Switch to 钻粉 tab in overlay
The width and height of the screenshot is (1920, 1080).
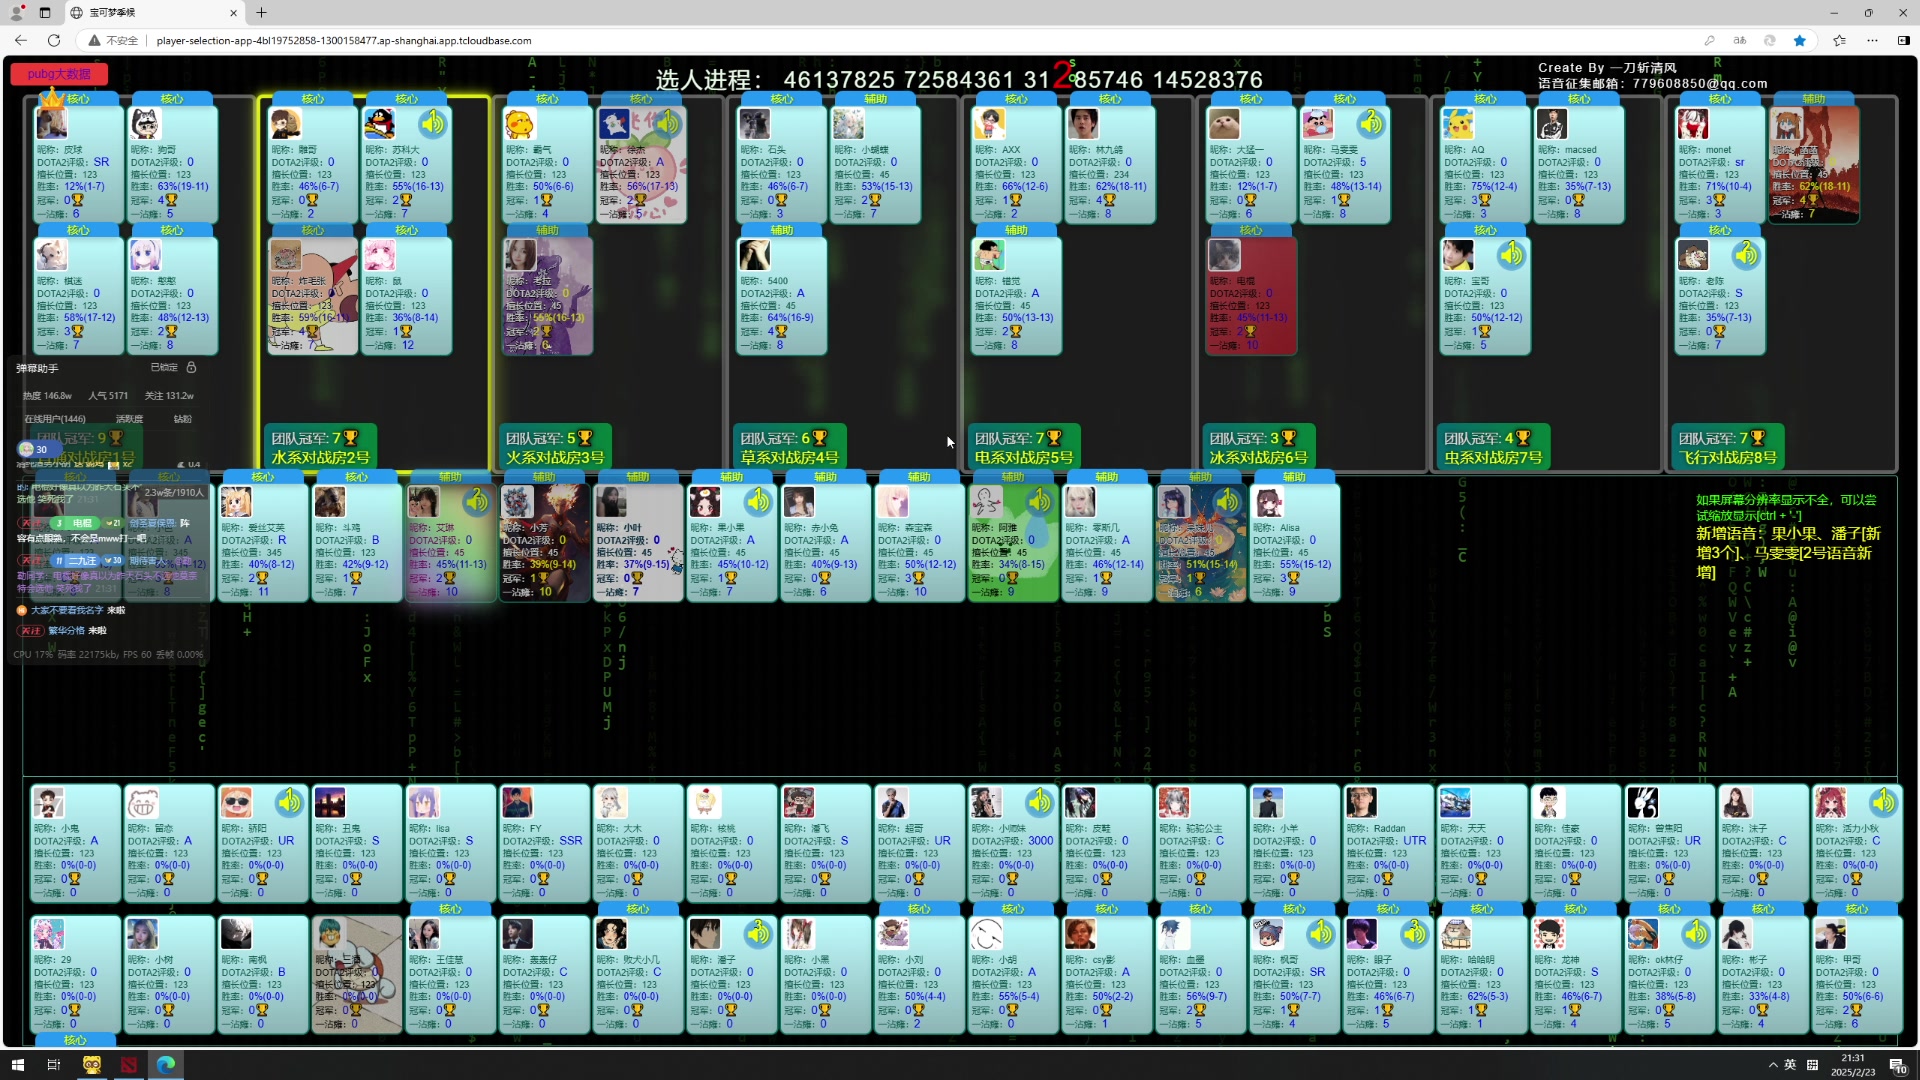(182, 419)
